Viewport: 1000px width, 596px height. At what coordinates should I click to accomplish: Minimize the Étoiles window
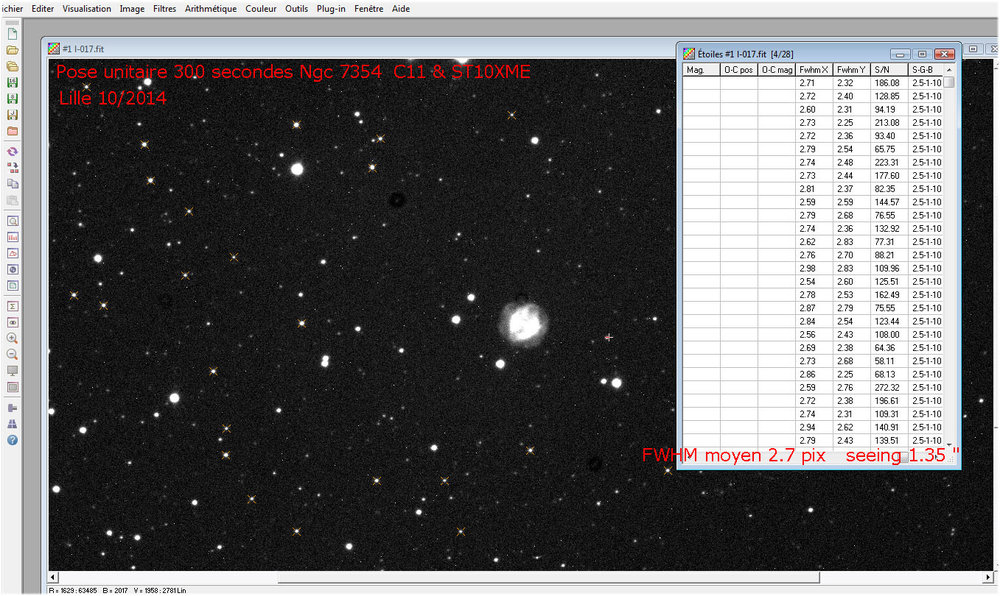900,54
